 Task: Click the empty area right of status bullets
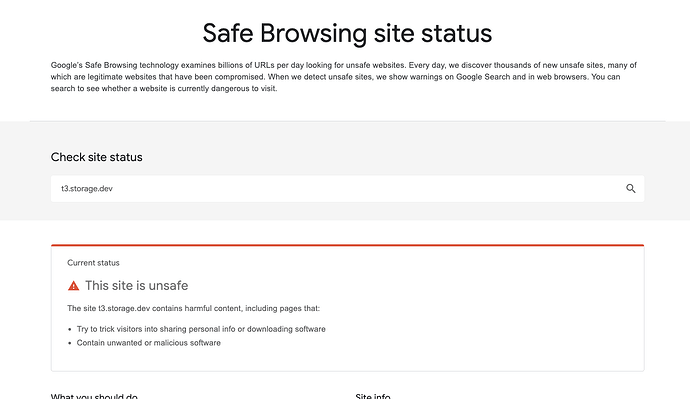pos(484,337)
